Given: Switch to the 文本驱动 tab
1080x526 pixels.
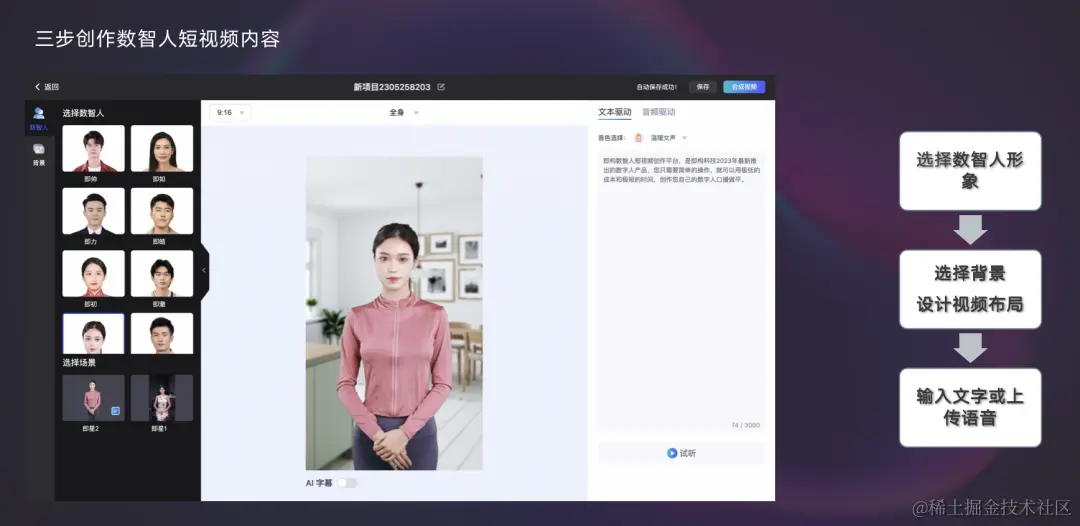Looking at the screenshot, I should tap(614, 112).
